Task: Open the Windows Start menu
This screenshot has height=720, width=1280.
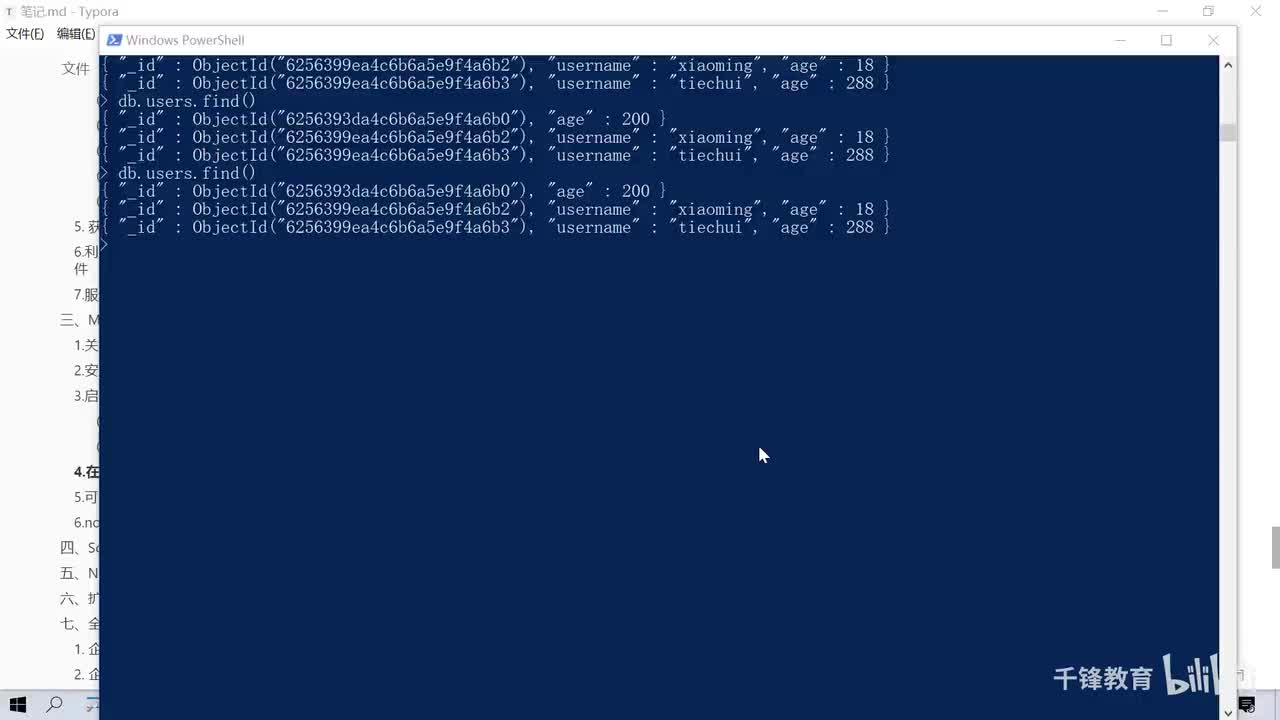Action: coord(17,705)
